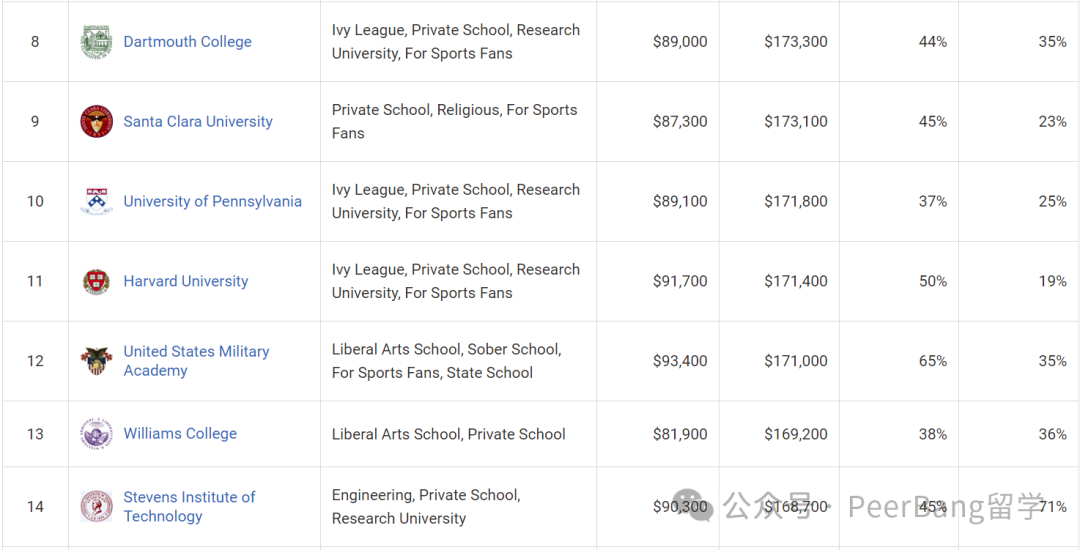
Task: Select the $173,300 mid-career pay cell for Dartmouth
Action: tap(796, 42)
